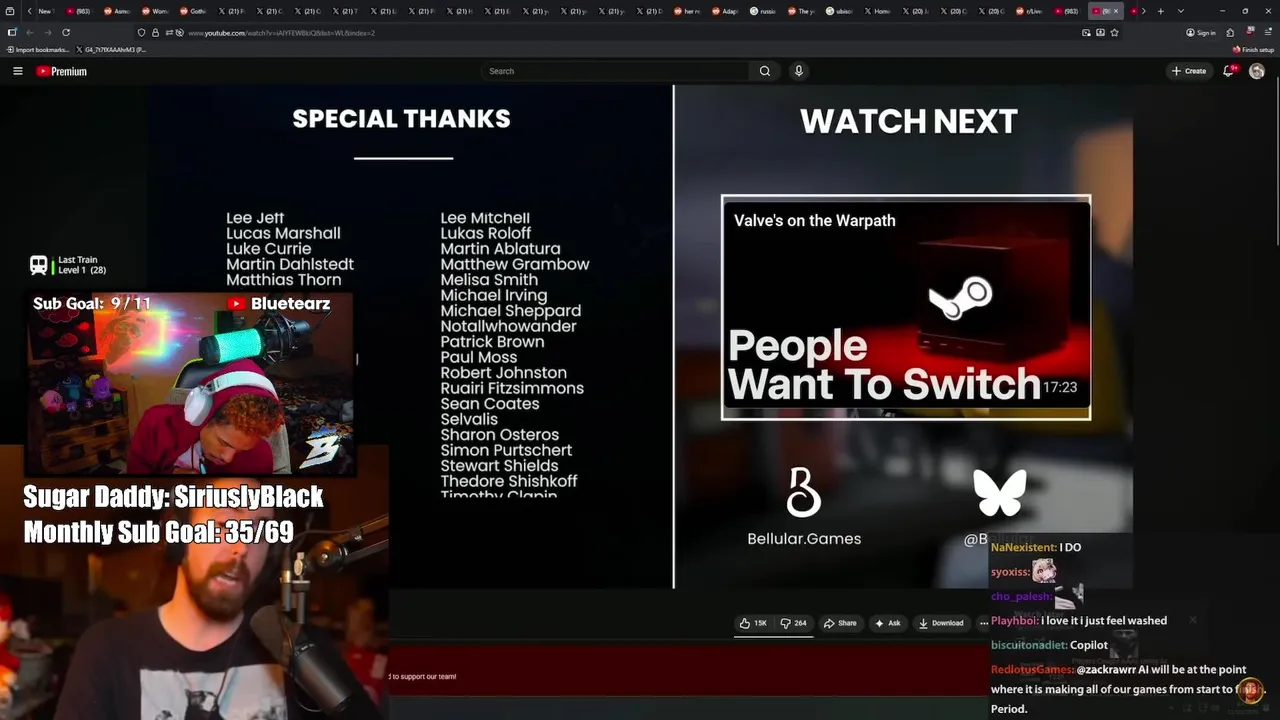Download the video
1280x720 pixels.
(x=941, y=623)
